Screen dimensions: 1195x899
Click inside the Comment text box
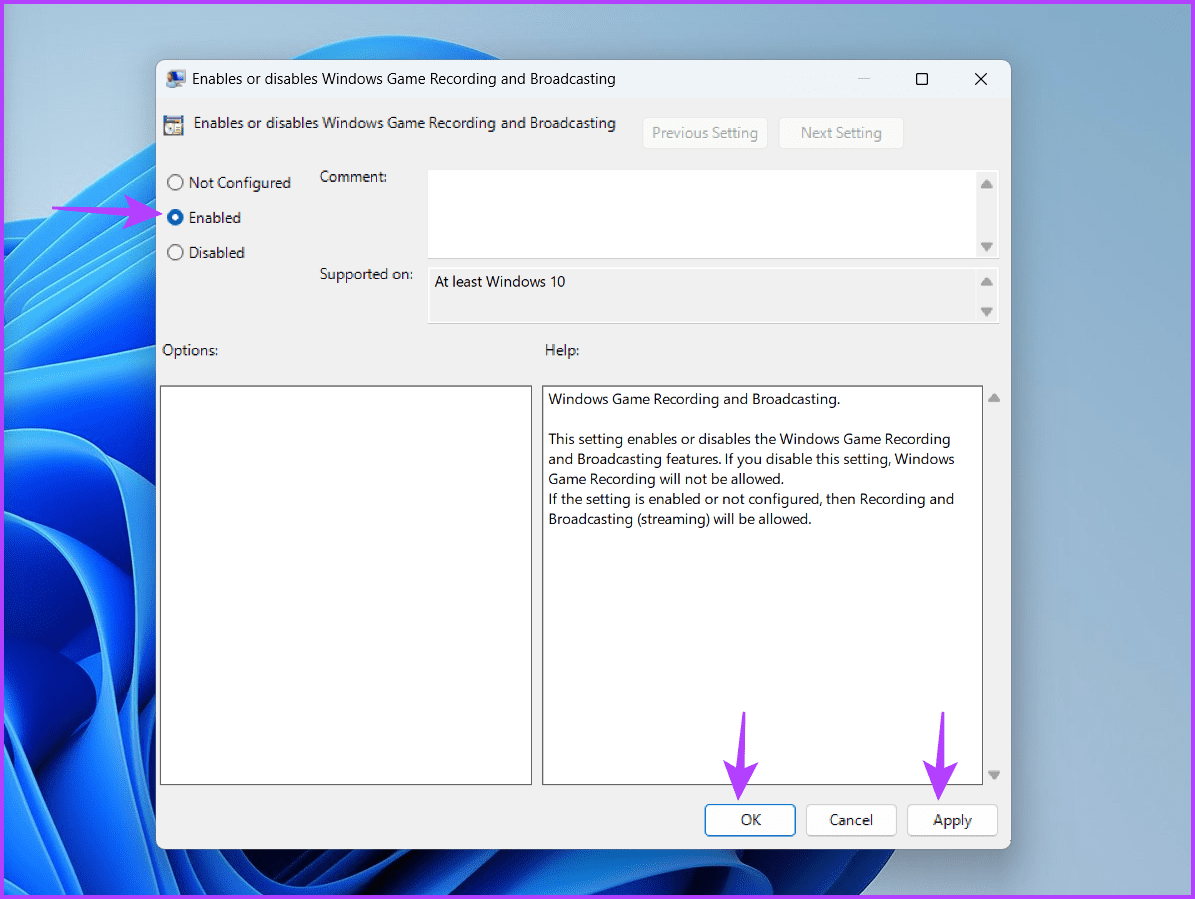click(701, 214)
